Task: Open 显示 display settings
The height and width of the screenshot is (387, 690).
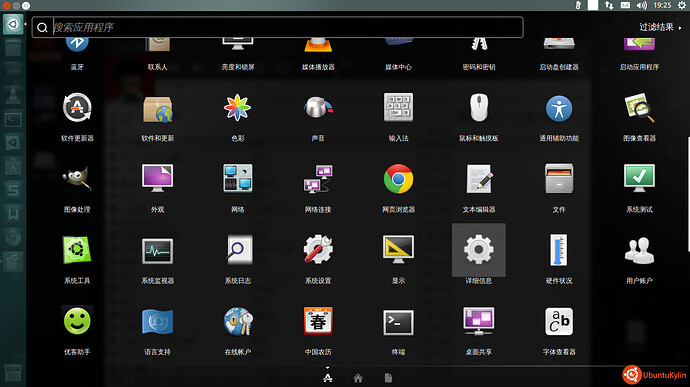Action: click(x=398, y=250)
